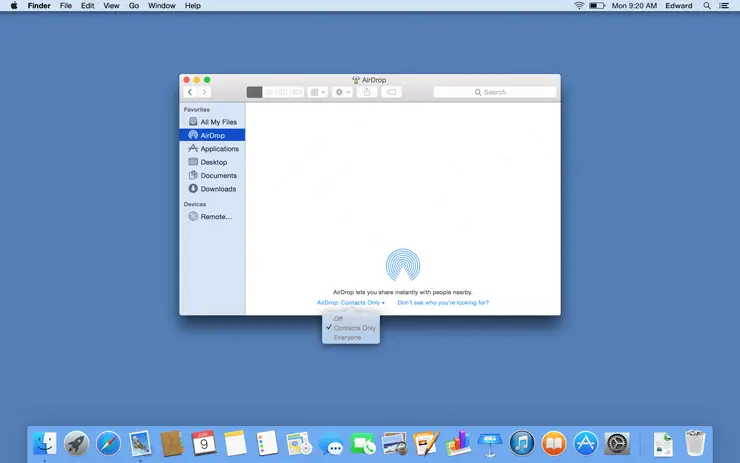The height and width of the screenshot is (463, 740).
Task: Open Spotlight search magnifier
Action: 706,6
